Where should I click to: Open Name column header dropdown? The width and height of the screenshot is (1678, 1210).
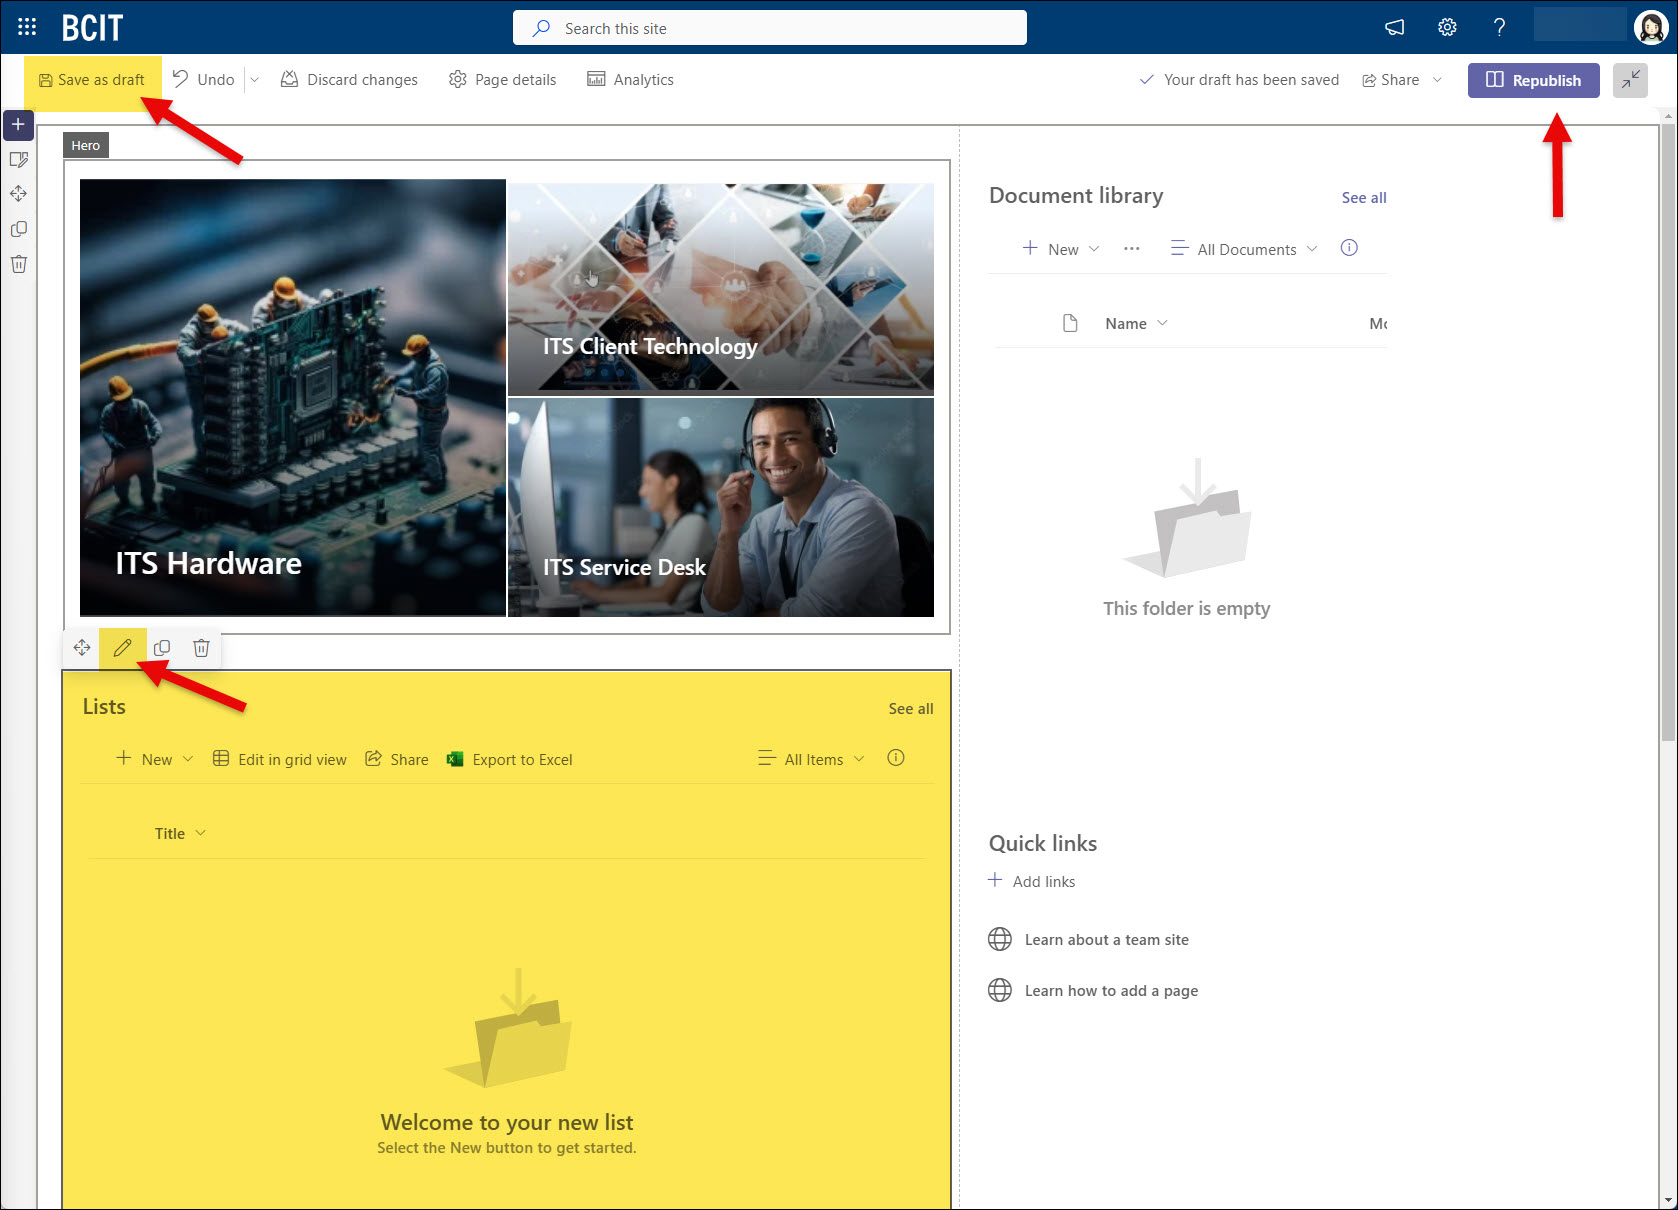[1136, 323]
